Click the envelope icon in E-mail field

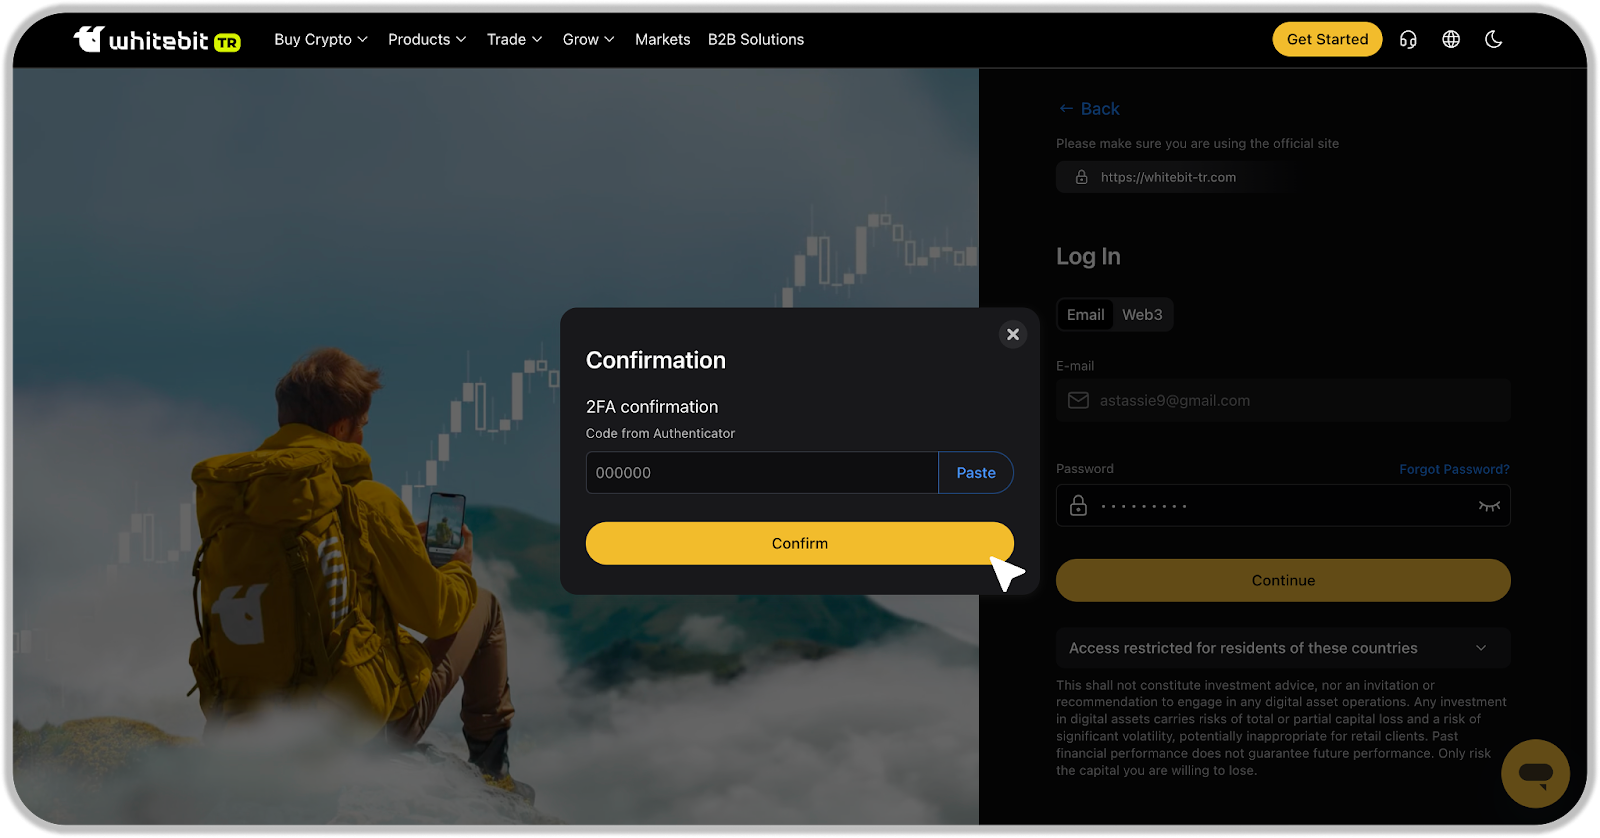click(x=1078, y=401)
